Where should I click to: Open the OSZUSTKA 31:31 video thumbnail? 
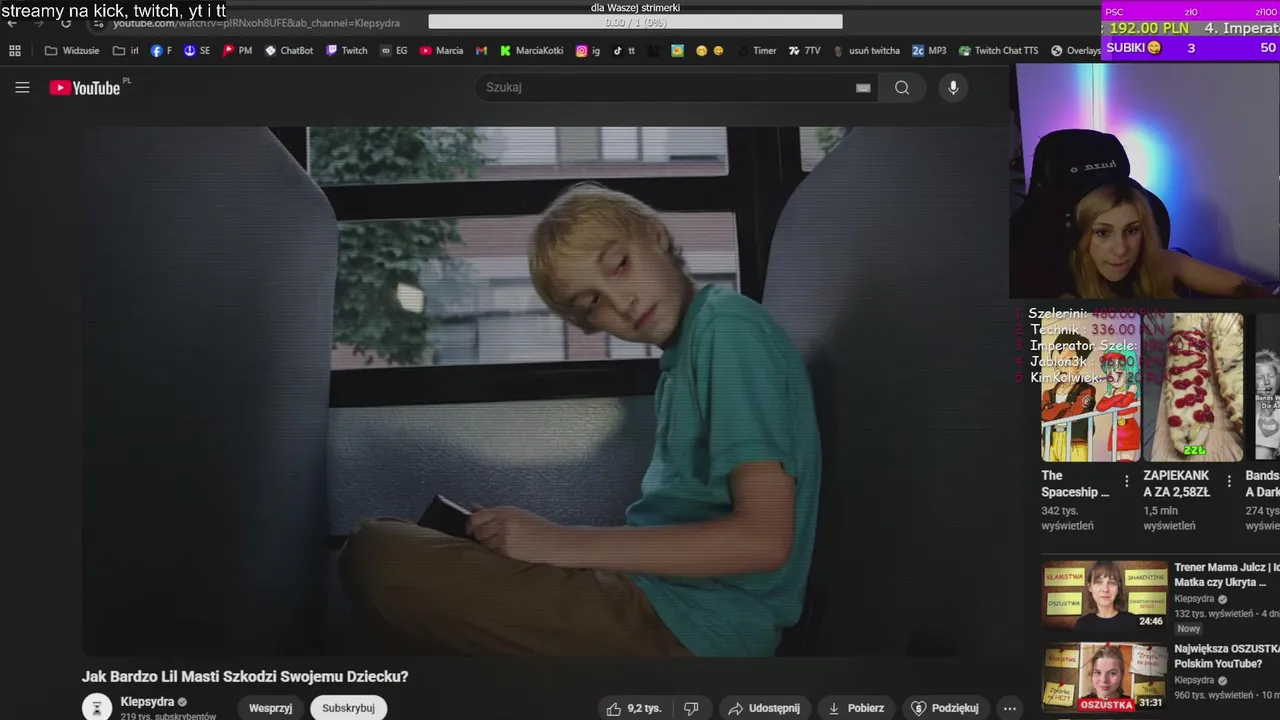(1104, 677)
